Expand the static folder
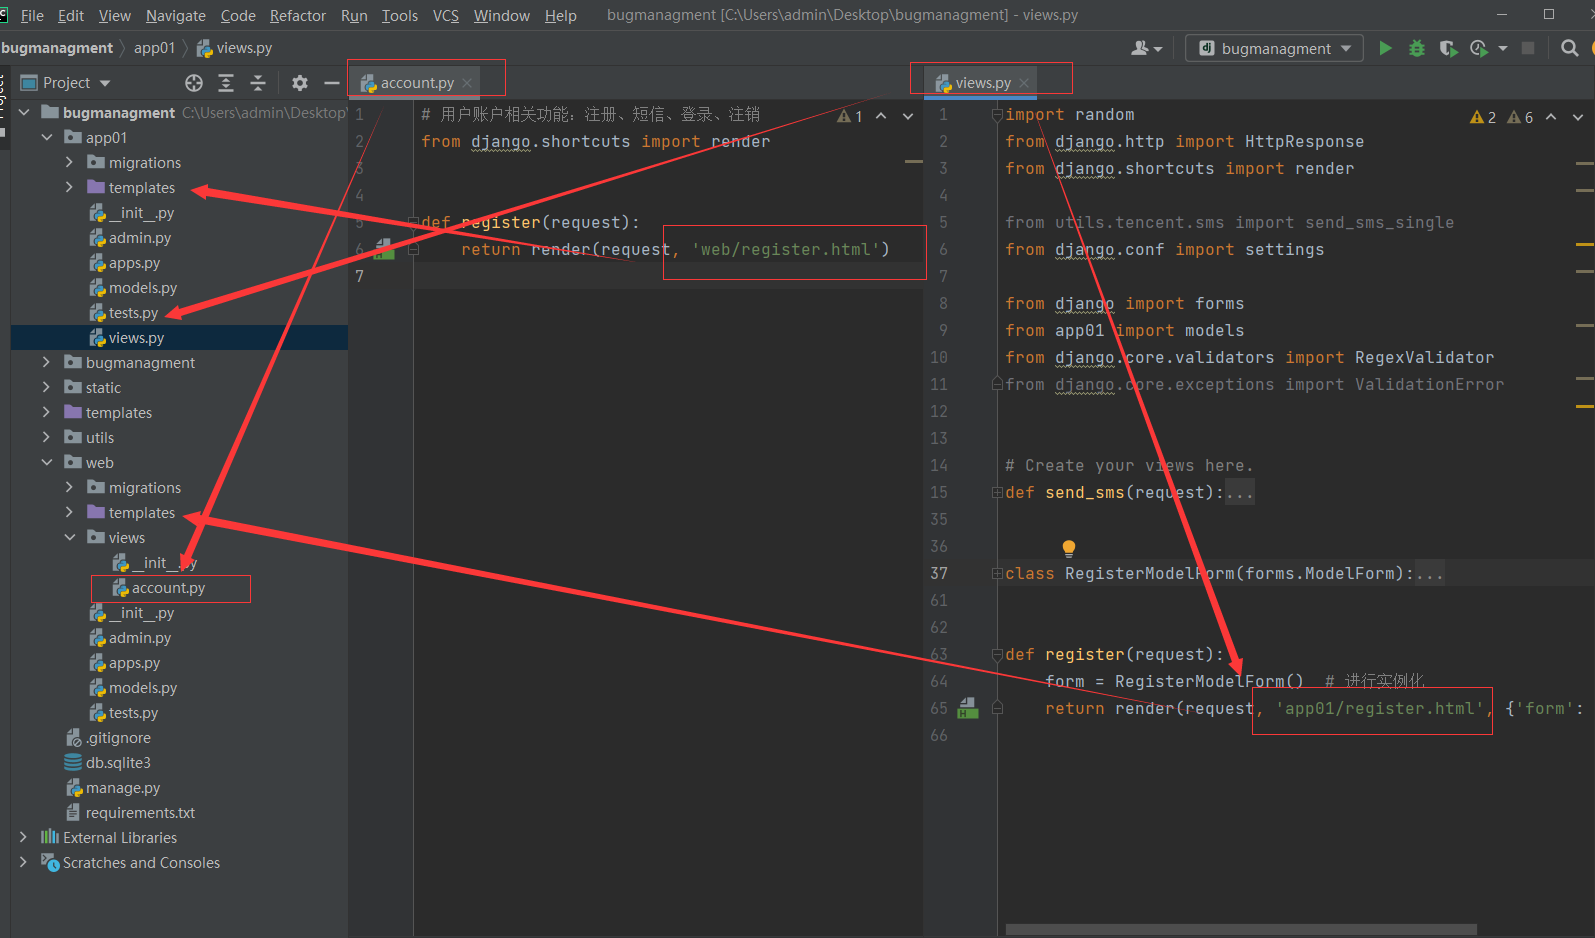 [46, 387]
